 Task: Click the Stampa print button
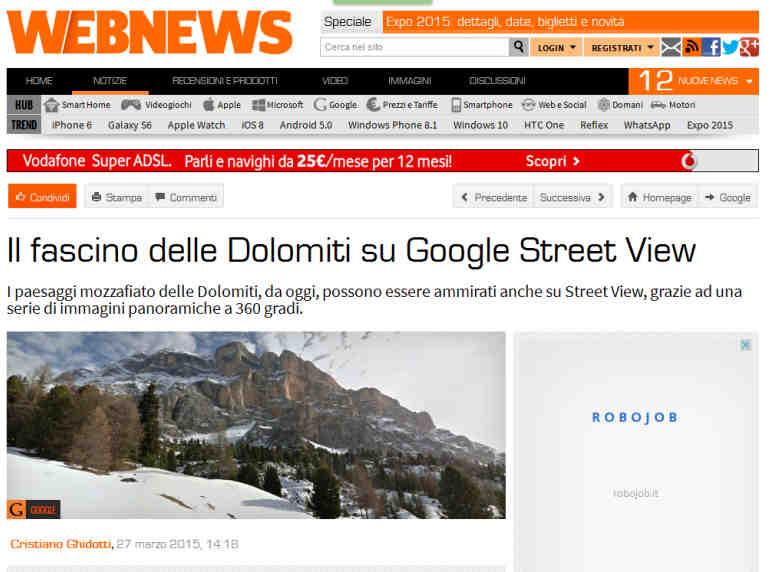(x=117, y=197)
